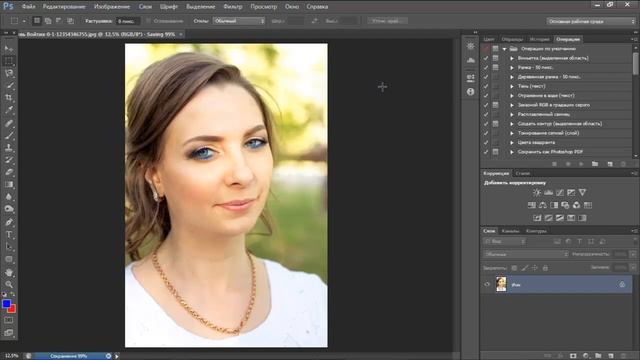Toggle checkmark for Тень (текст) action
Viewport: 640px width, 360px height.
pyautogui.click(x=486, y=86)
